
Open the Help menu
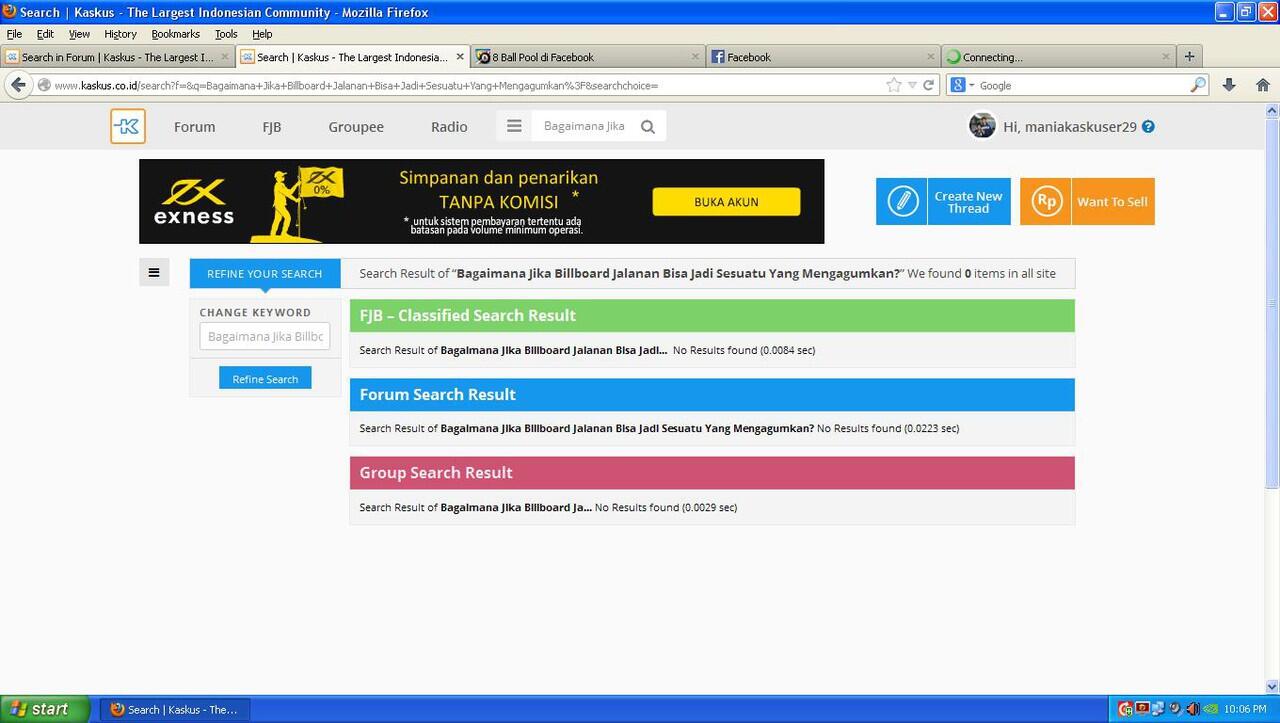pyautogui.click(x=262, y=34)
